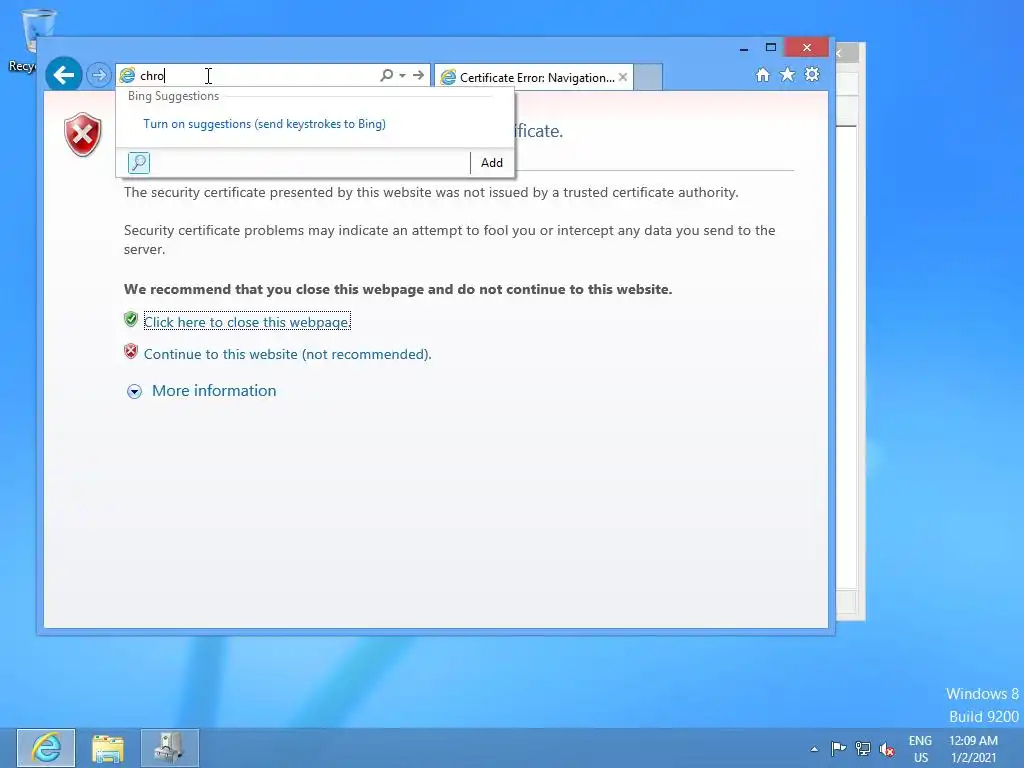The height and width of the screenshot is (768, 1024).
Task: Open Favorites star icon
Action: (788, 74)
